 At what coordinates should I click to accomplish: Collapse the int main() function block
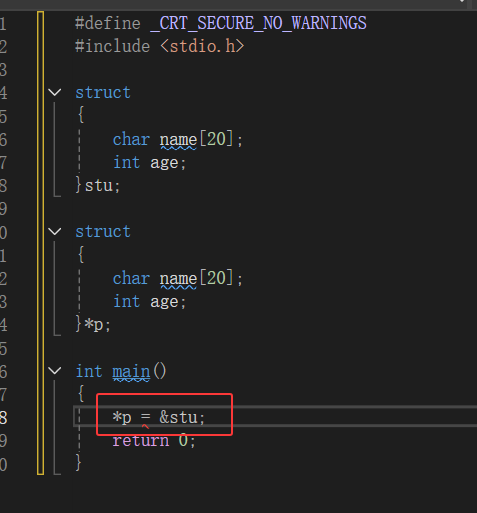tap(55, 371)
